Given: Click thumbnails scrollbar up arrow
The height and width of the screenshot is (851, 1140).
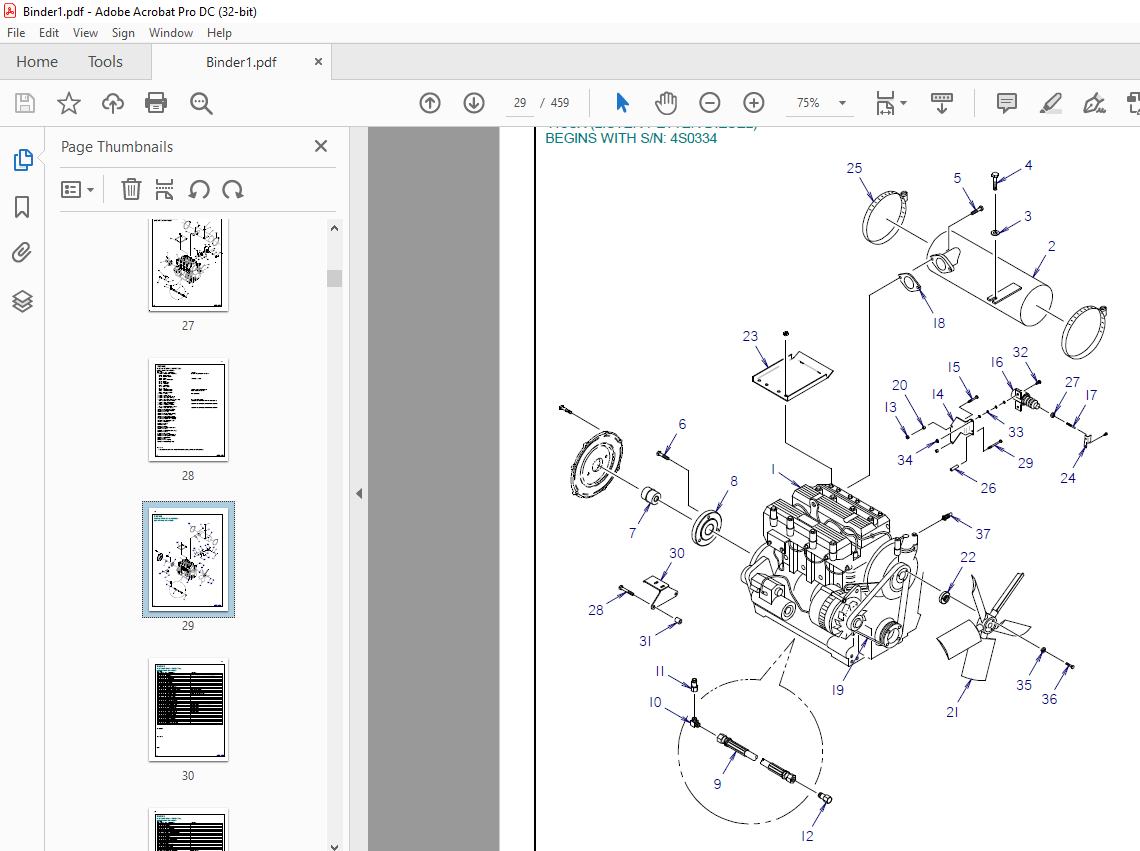Looking at the screenshot, I should coord(334,228).
